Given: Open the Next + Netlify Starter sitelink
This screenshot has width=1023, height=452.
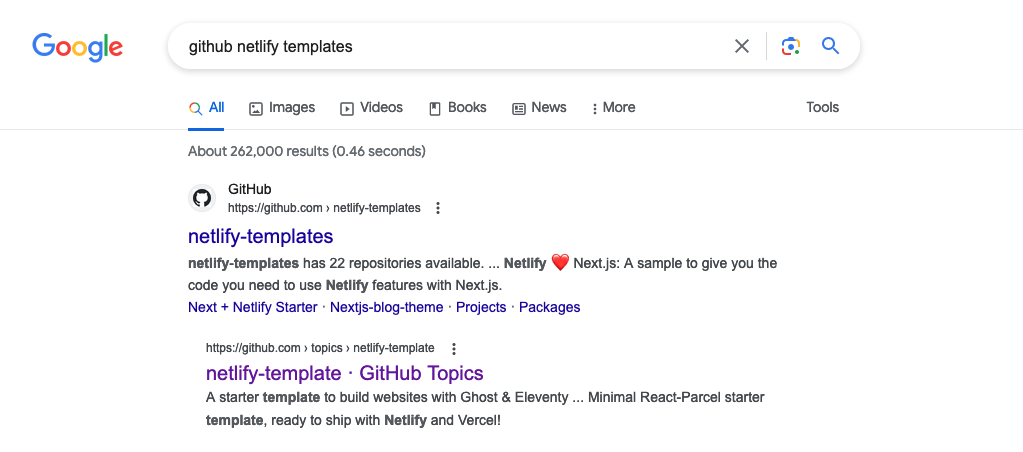Looking at the screenshot, I should [x=252, y=308].
